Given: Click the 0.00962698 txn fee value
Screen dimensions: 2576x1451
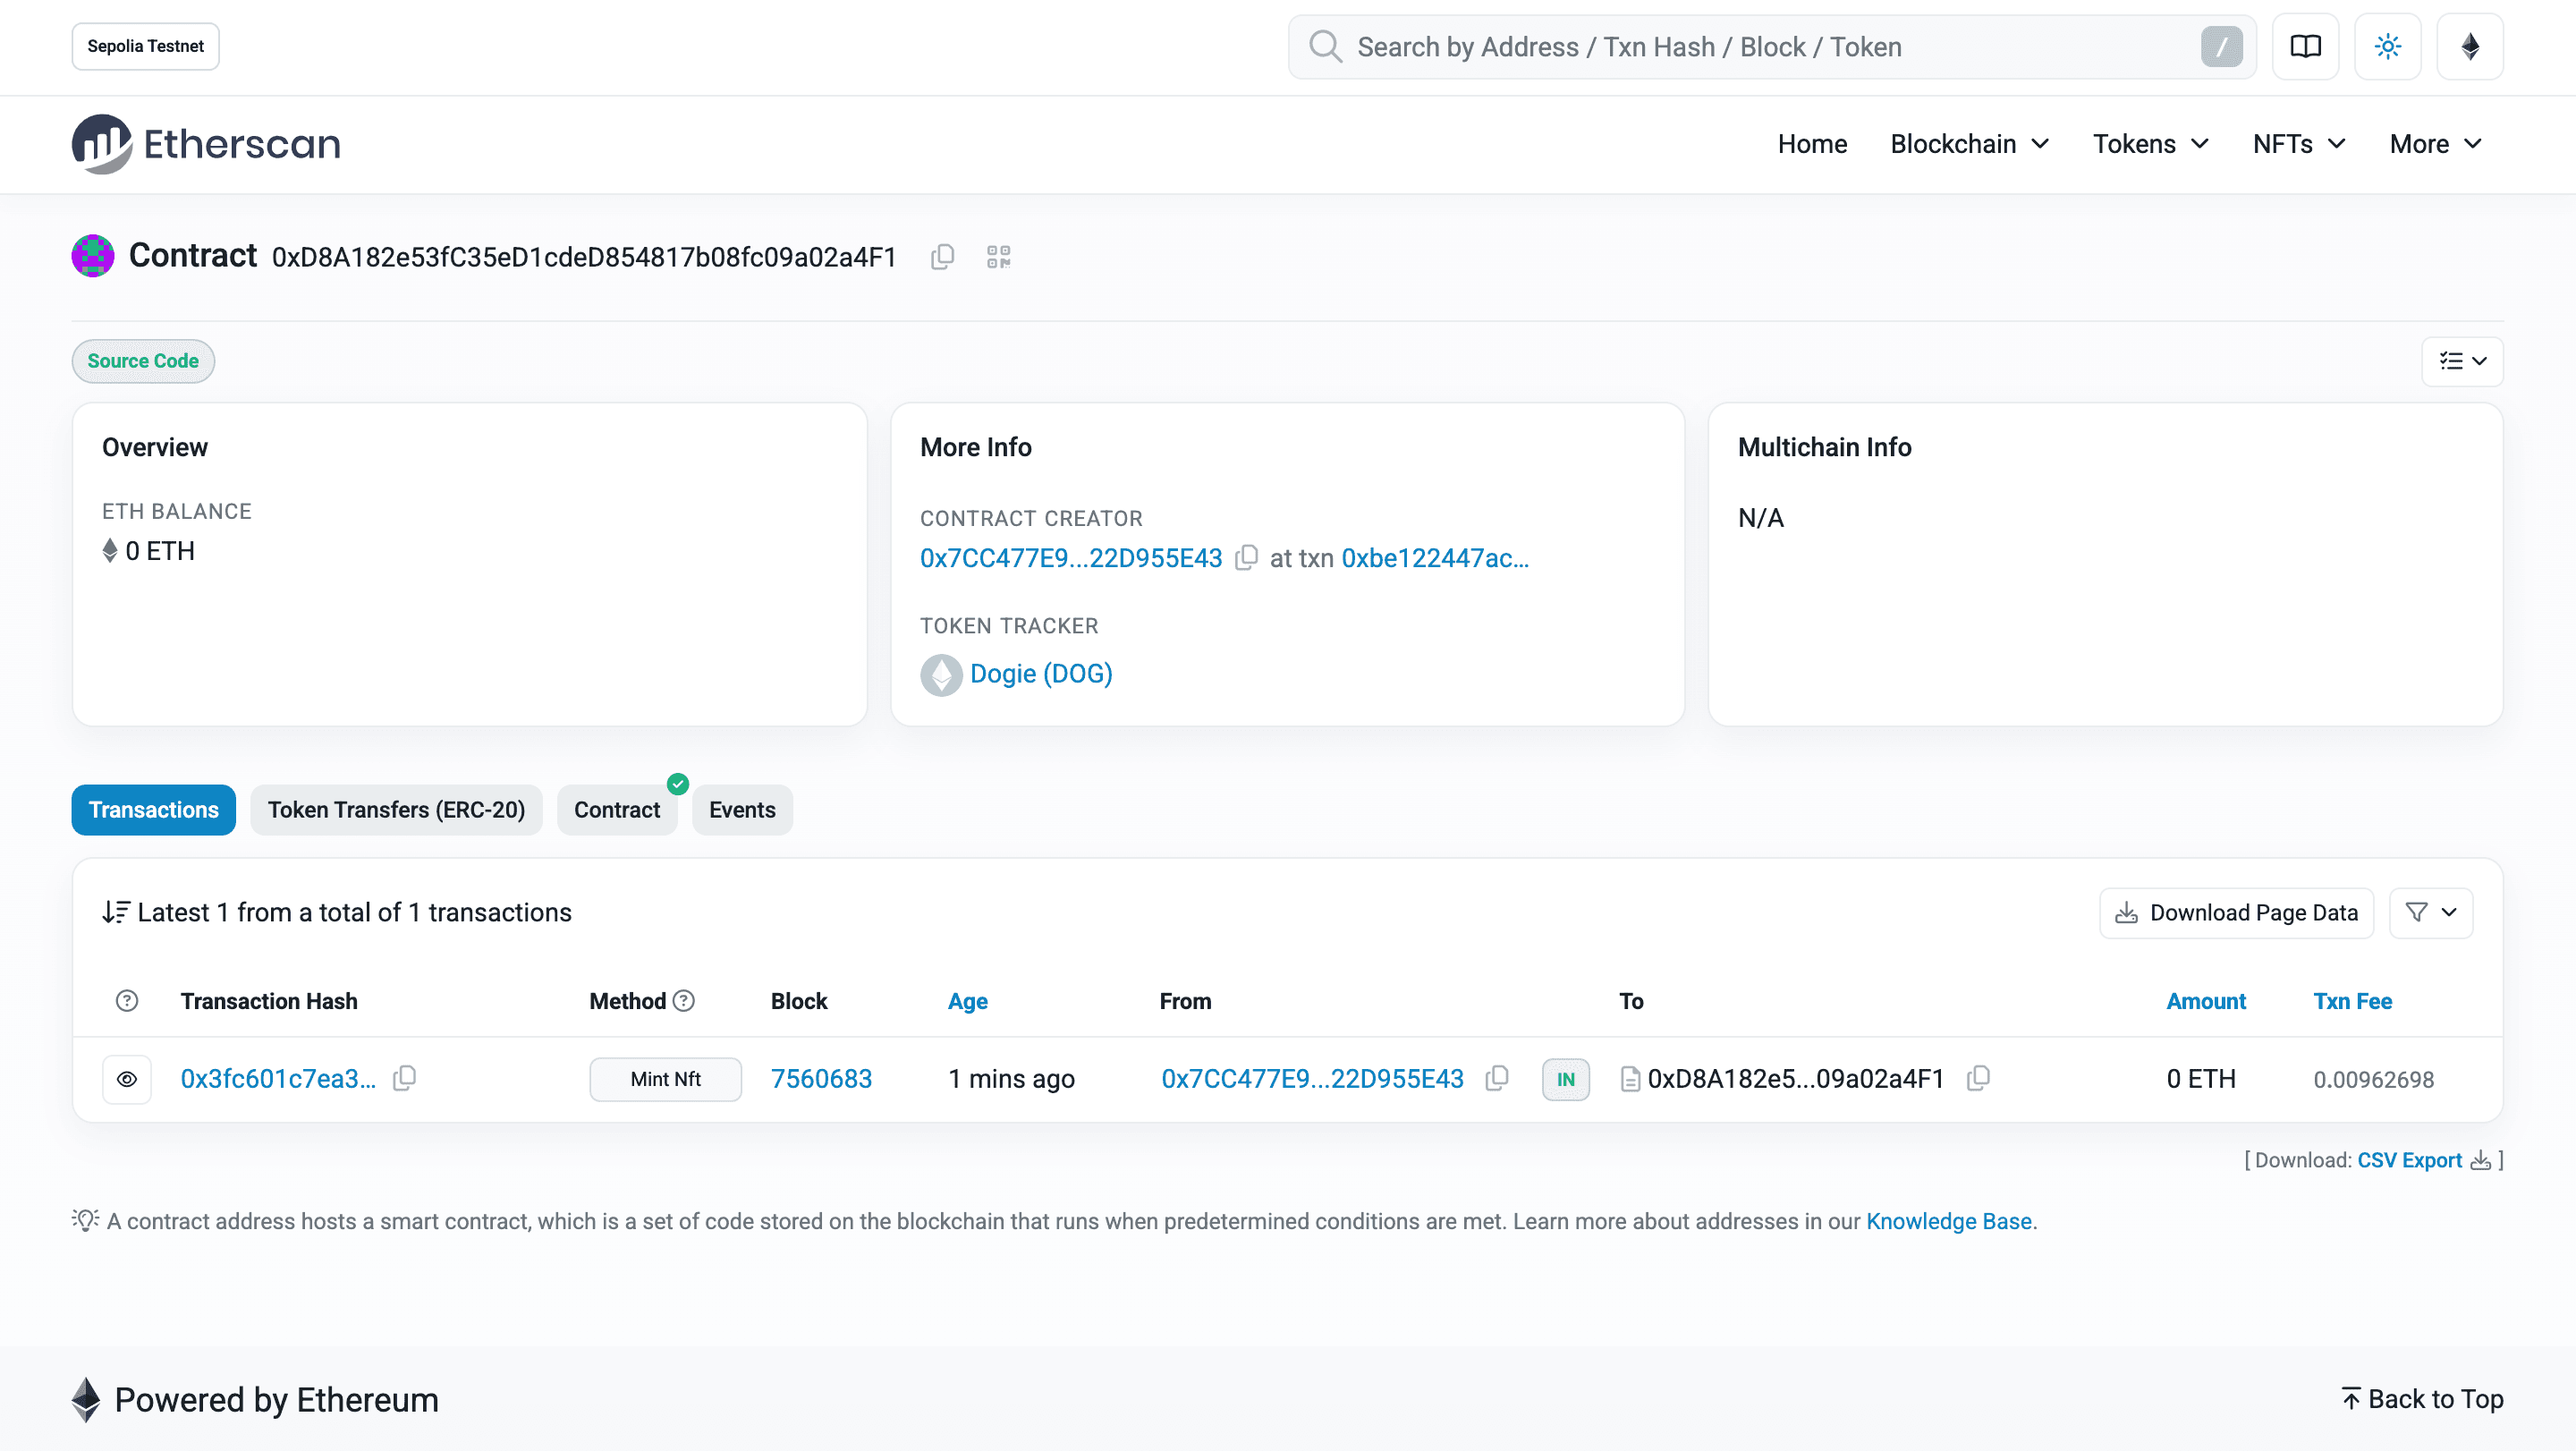Looking at the screenshot, I should click(x=2373, y=1080).
